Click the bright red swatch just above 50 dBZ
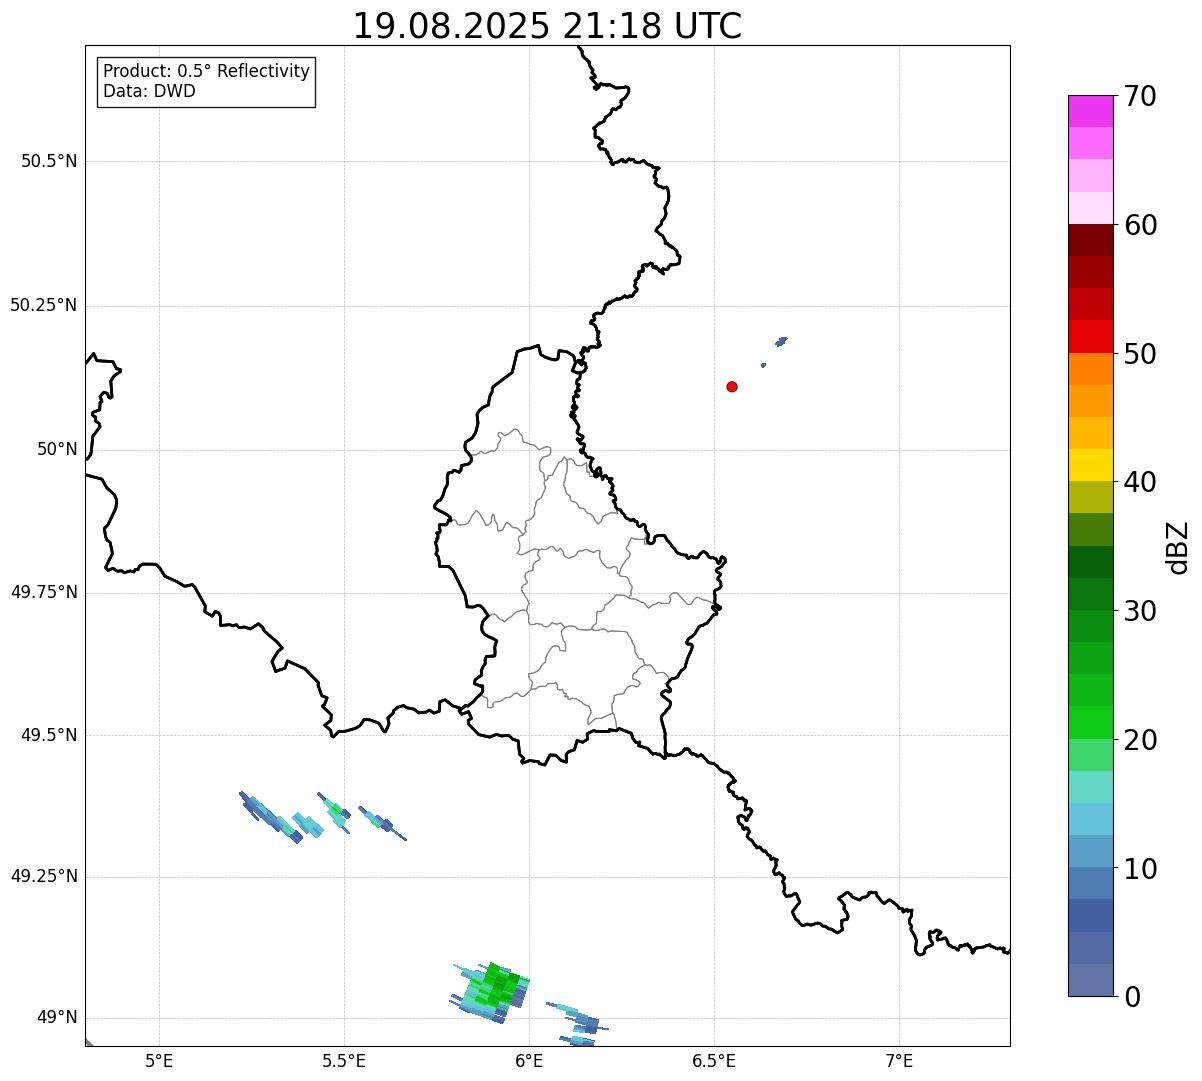This screenshot has height=1081, width=1202. coord(1090,337)
